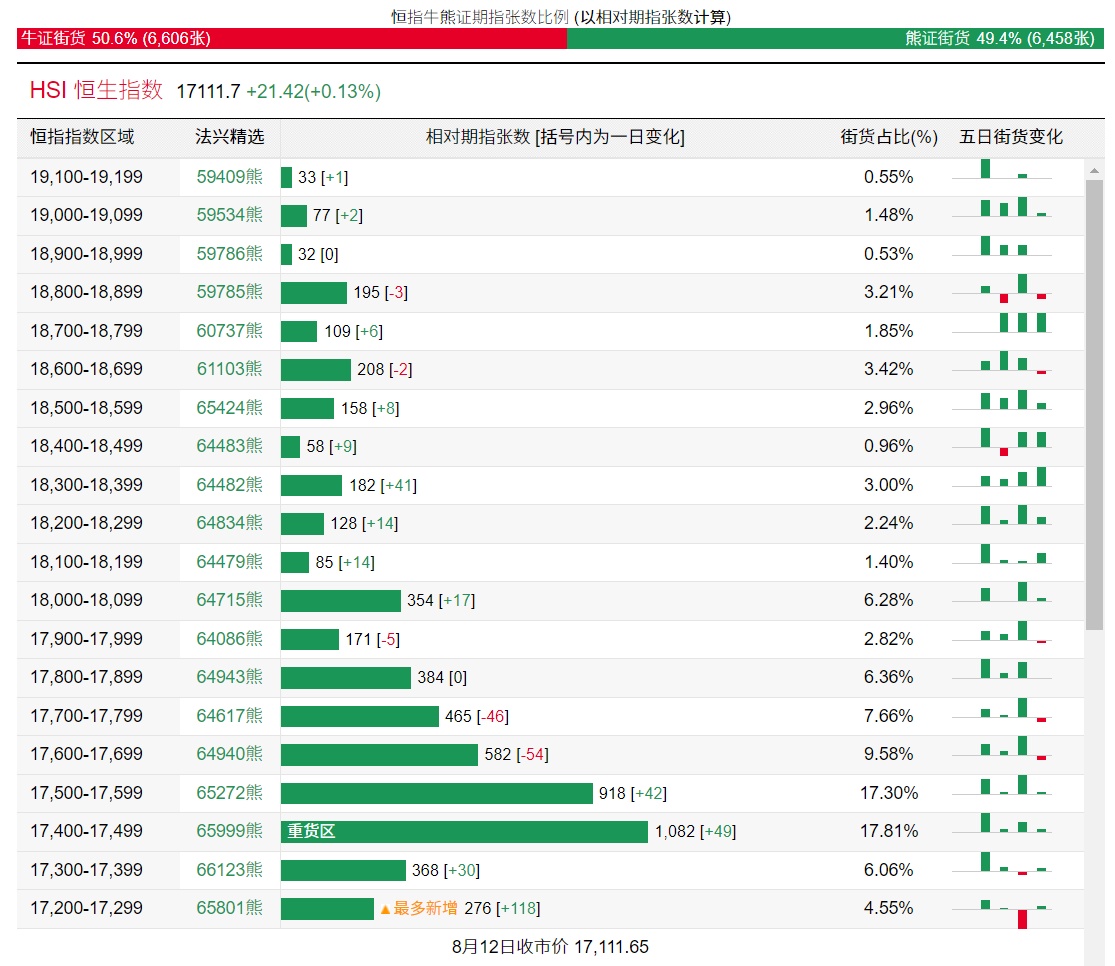Click the HSI 恒生指数 title
The image size is (1115, 966).
96,90
